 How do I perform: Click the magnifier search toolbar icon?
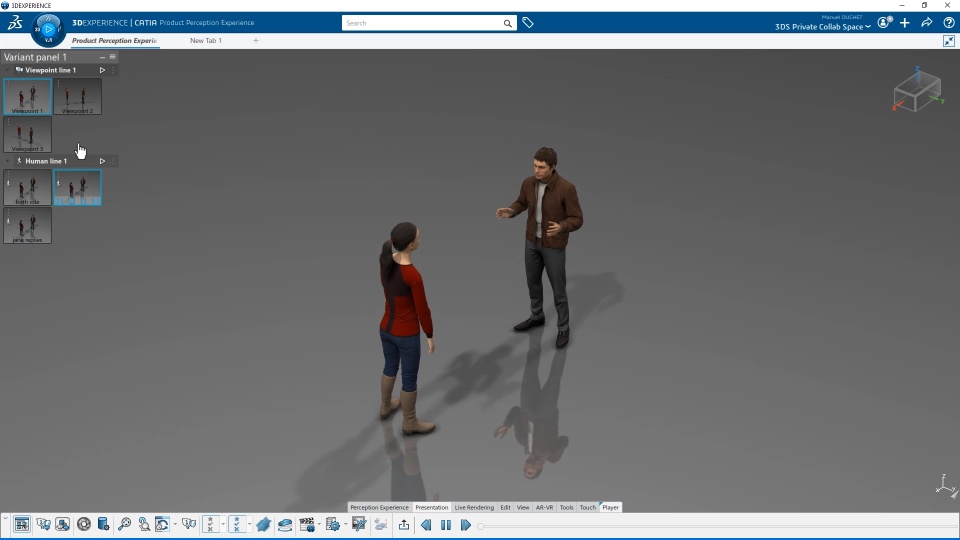(124, 524)
